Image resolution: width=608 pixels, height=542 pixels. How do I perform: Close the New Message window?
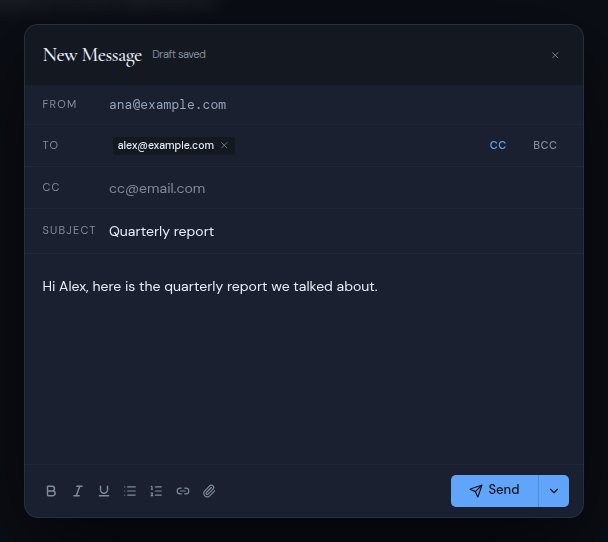[555, 55]
